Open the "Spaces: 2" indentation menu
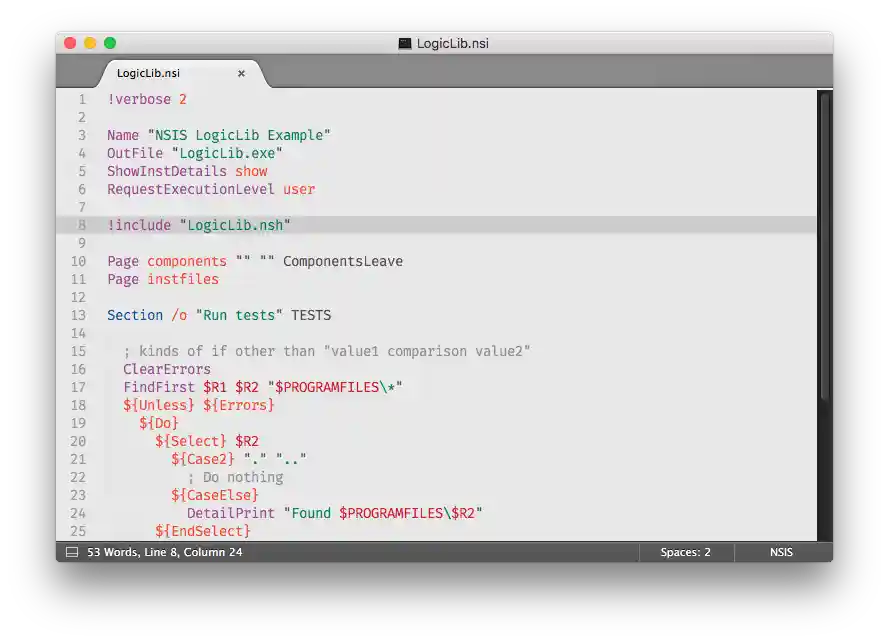 686,552
